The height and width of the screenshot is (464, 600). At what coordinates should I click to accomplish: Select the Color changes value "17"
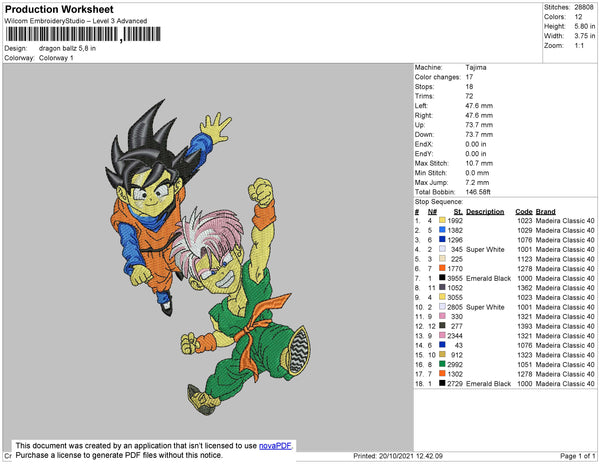pos(470,77)
